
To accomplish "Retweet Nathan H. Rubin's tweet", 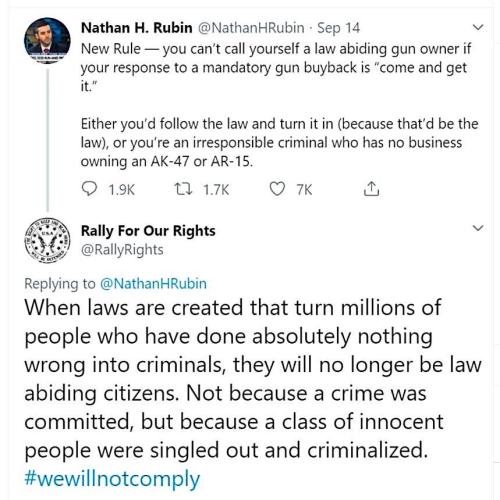I will pos(183,189).
